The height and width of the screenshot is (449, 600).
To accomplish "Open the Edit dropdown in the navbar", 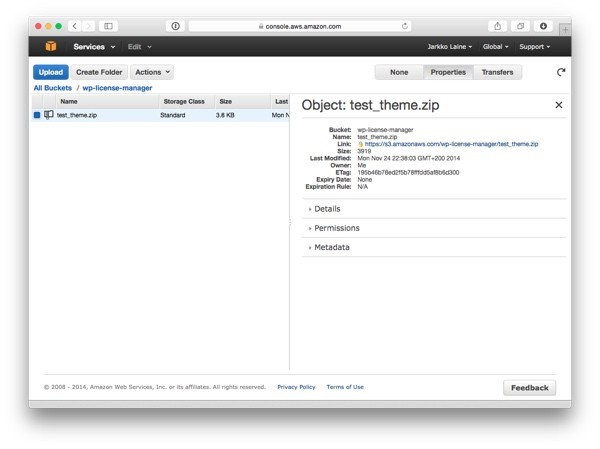I will point(140,47).
